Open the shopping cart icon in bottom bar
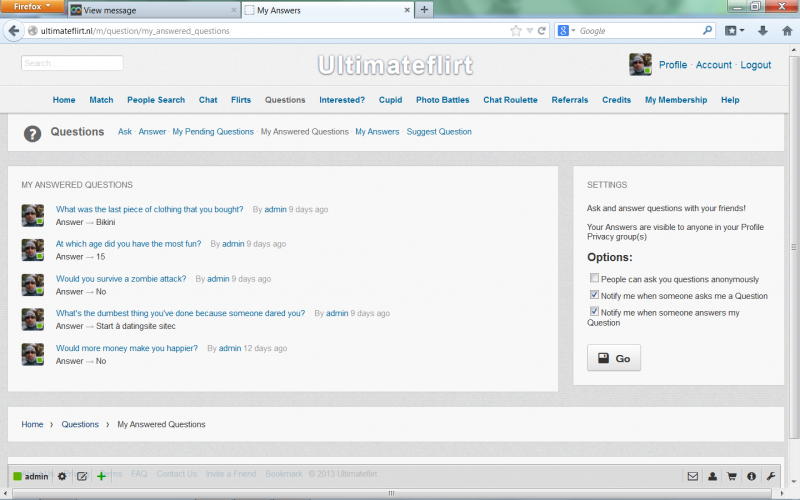 point(732,476)
